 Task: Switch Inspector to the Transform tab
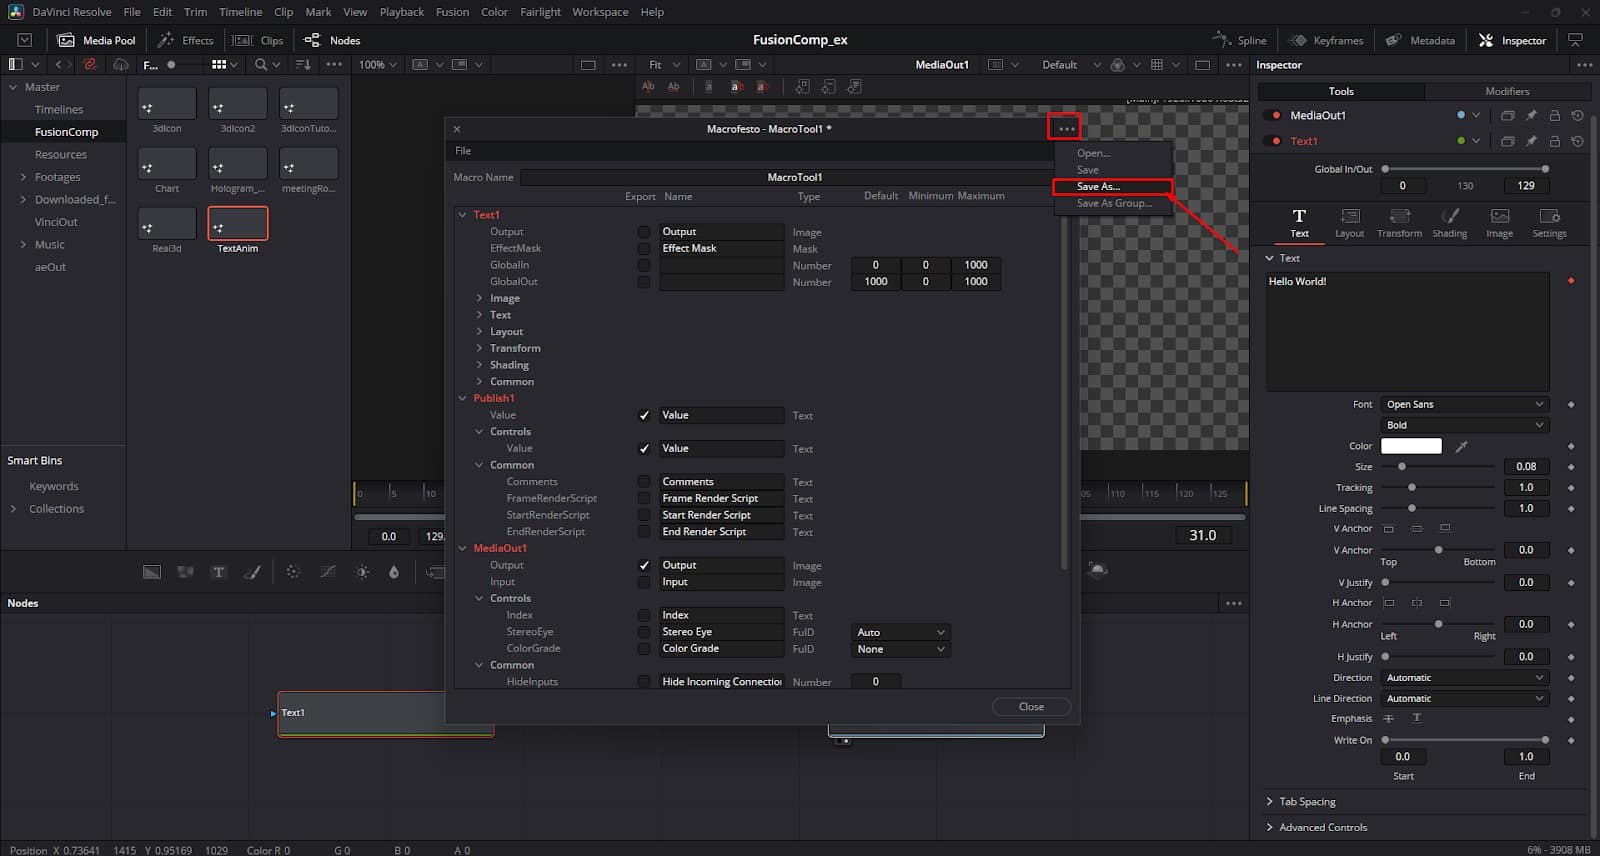click(x=1399, y=223)
